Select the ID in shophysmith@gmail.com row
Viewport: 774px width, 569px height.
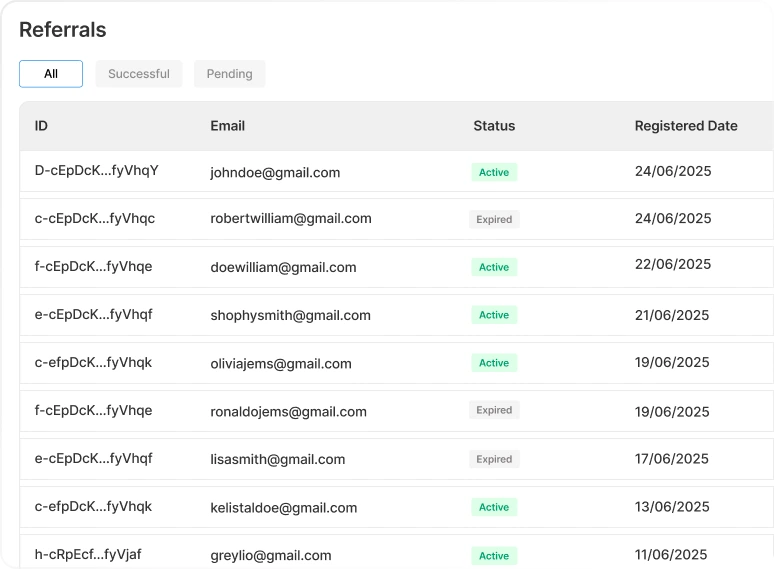pos(93,315)
